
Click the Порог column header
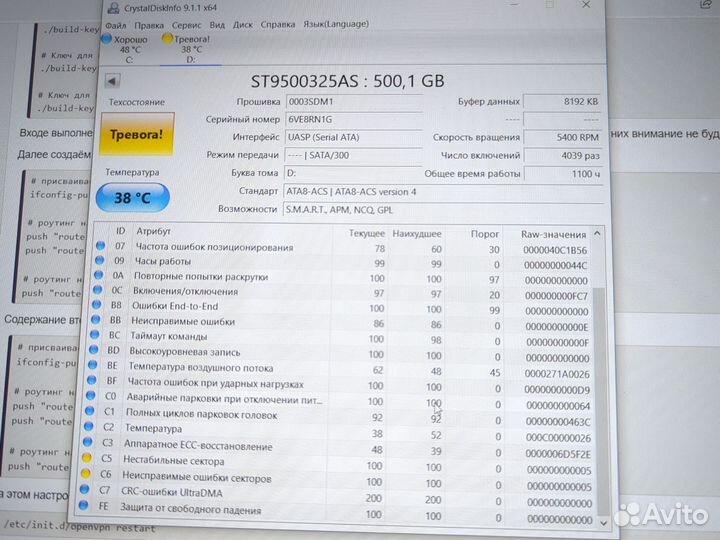pos(484,234)
